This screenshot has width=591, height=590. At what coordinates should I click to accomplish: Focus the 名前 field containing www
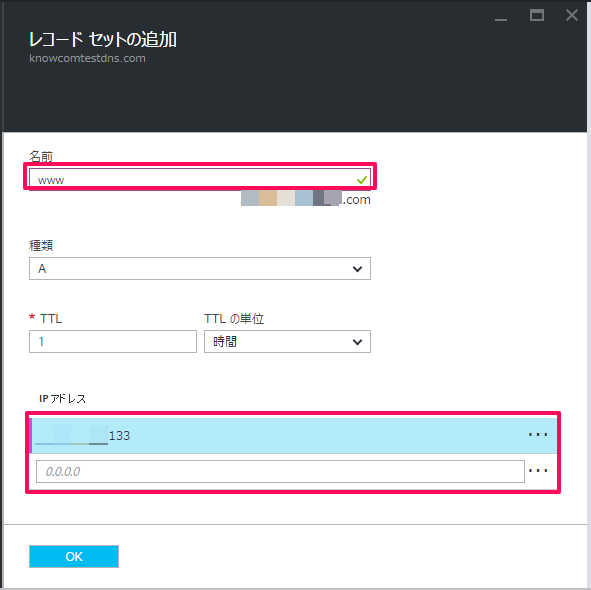click(x=200, y=179)
